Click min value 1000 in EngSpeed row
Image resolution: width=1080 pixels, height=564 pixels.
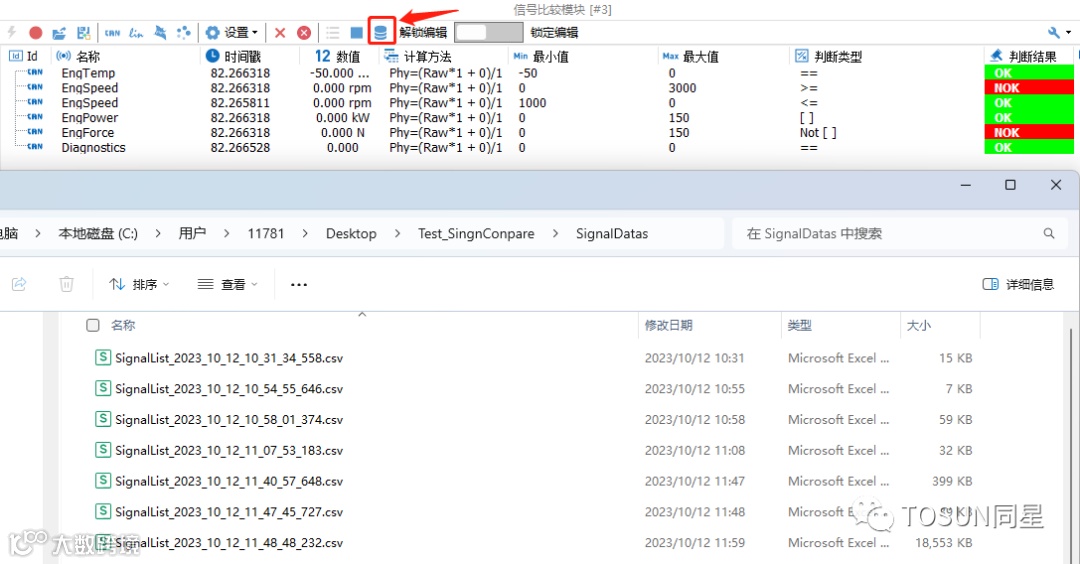pos(532,103)
